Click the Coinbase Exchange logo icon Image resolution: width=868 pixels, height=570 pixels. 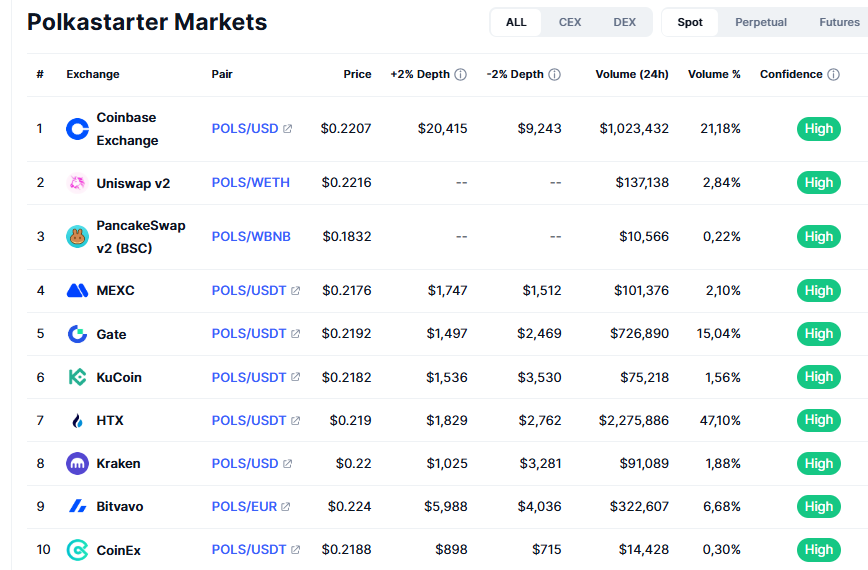pos(77,129)
